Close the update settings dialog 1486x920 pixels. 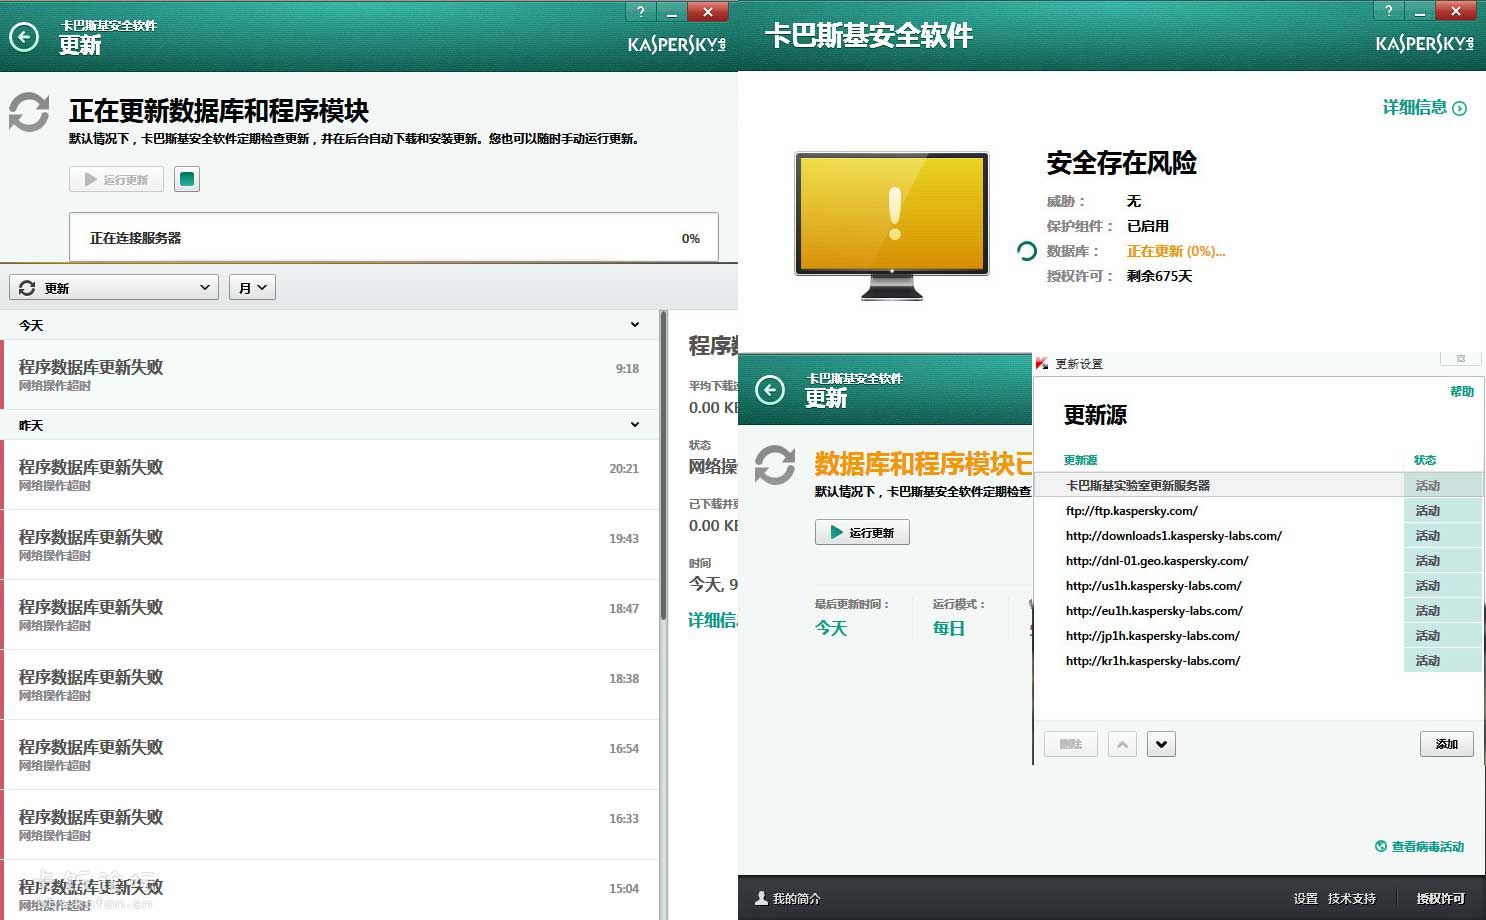click(1461, 358)
